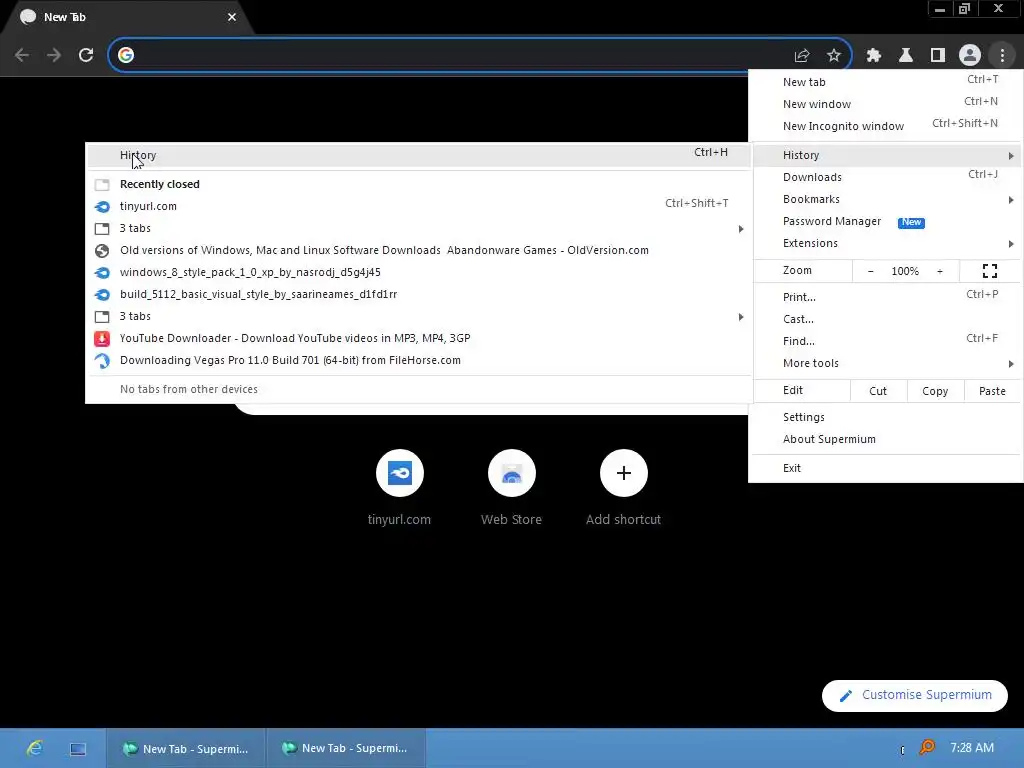The image size is (1024, 768).
Task: Choose Find... from the menu
Action: click(888, 341)
